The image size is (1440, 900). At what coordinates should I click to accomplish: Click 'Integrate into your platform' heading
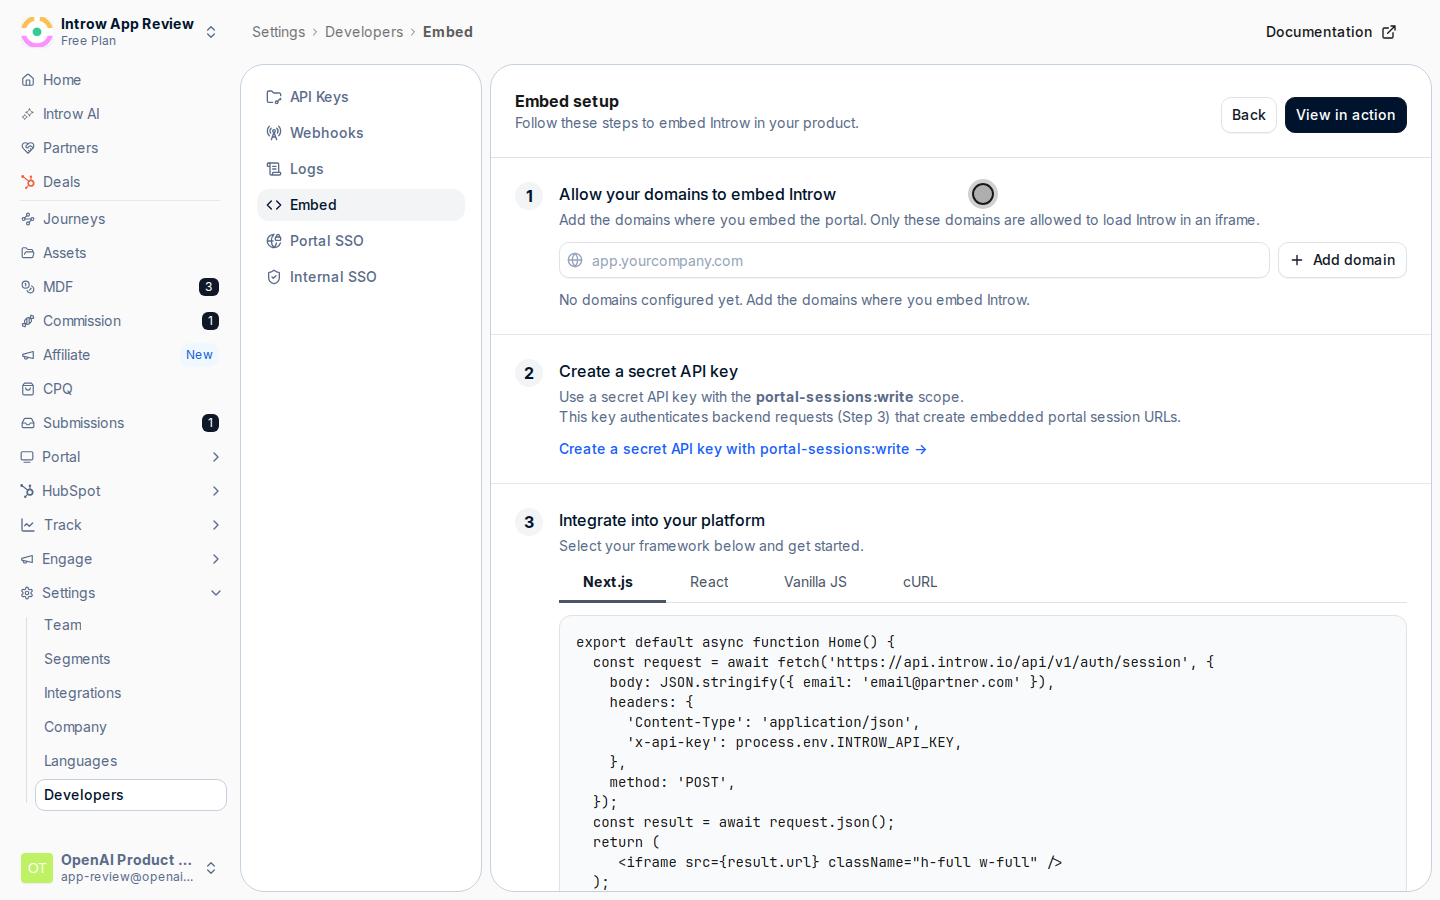tap(662, 520)
